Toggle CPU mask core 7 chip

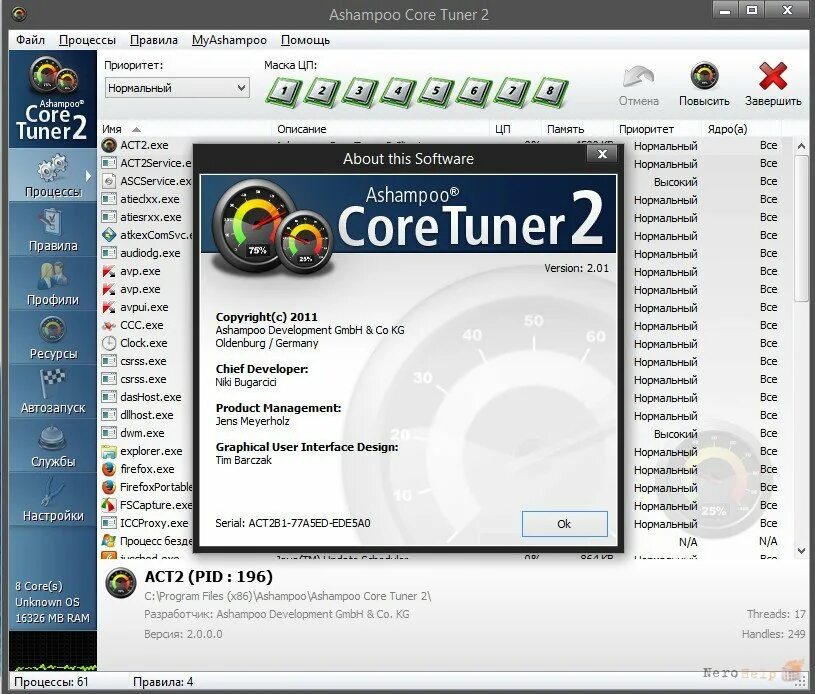(x=512, y=92)
